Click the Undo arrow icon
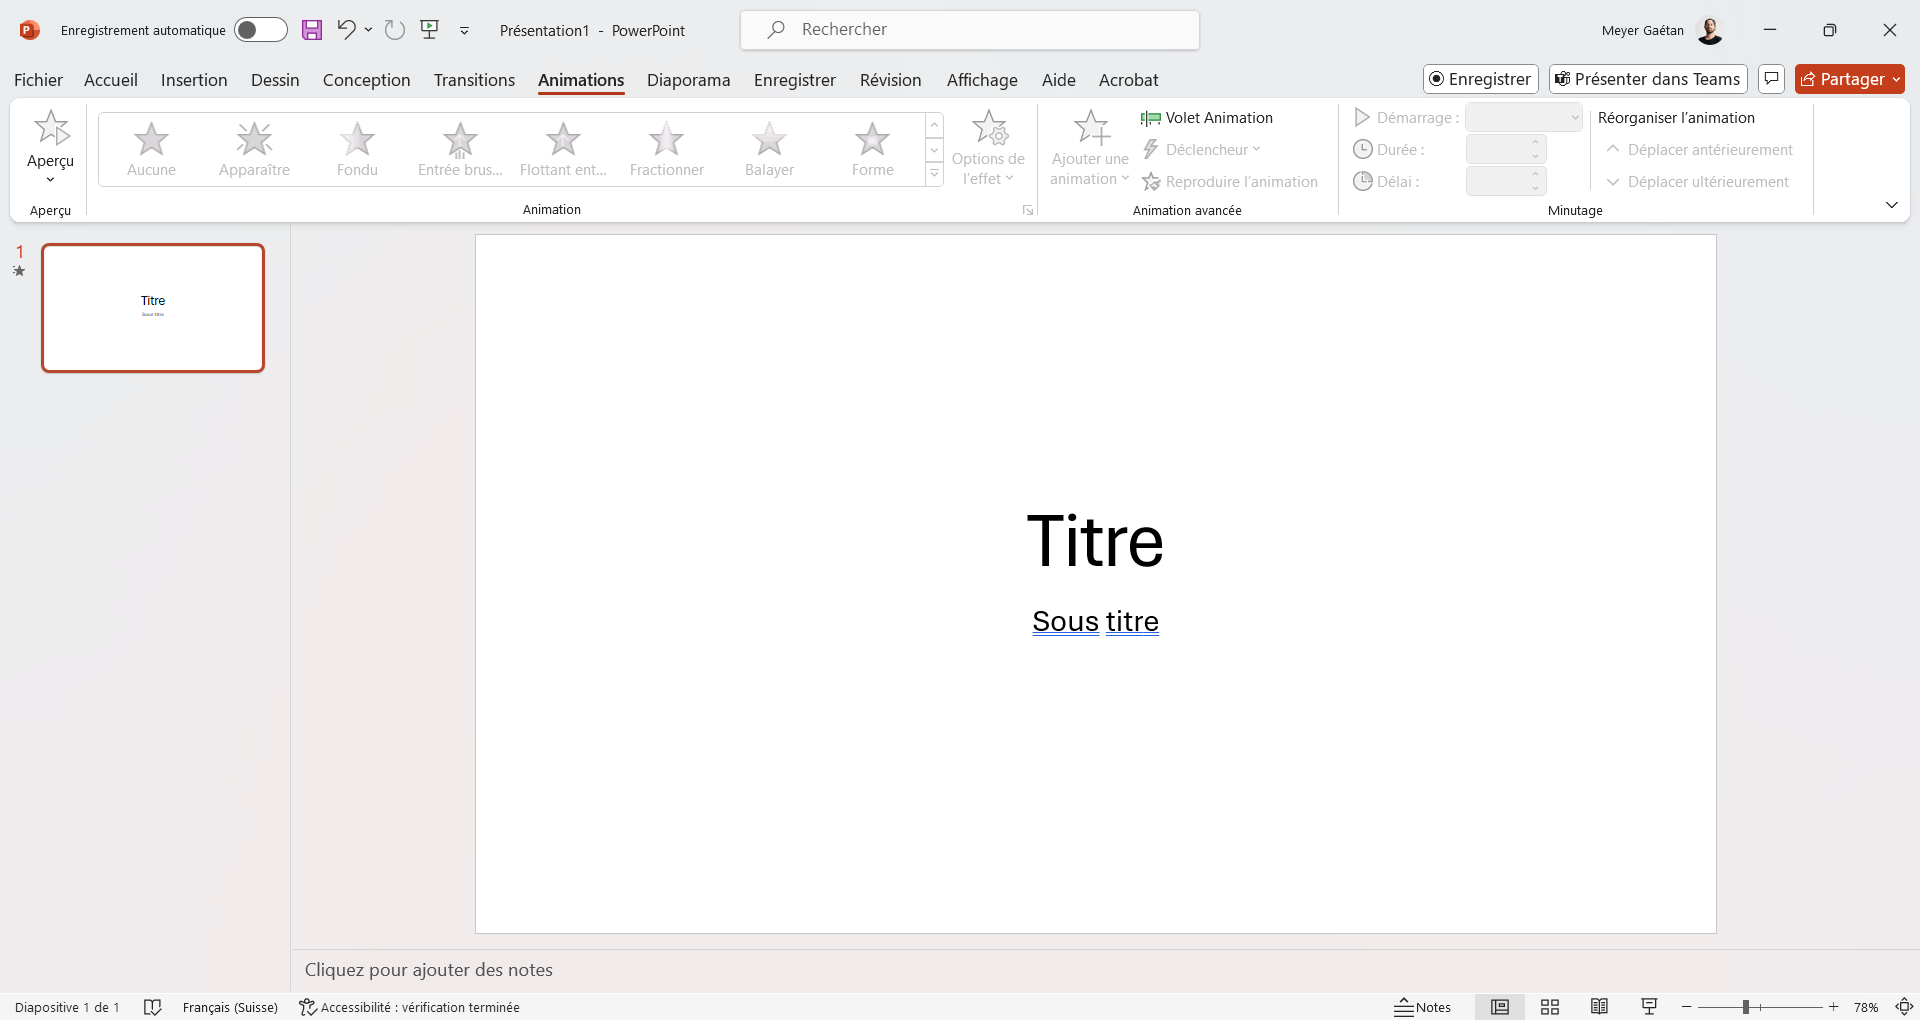The image size is (1920, 1020). pyautogui.click(x=346, y=29)
